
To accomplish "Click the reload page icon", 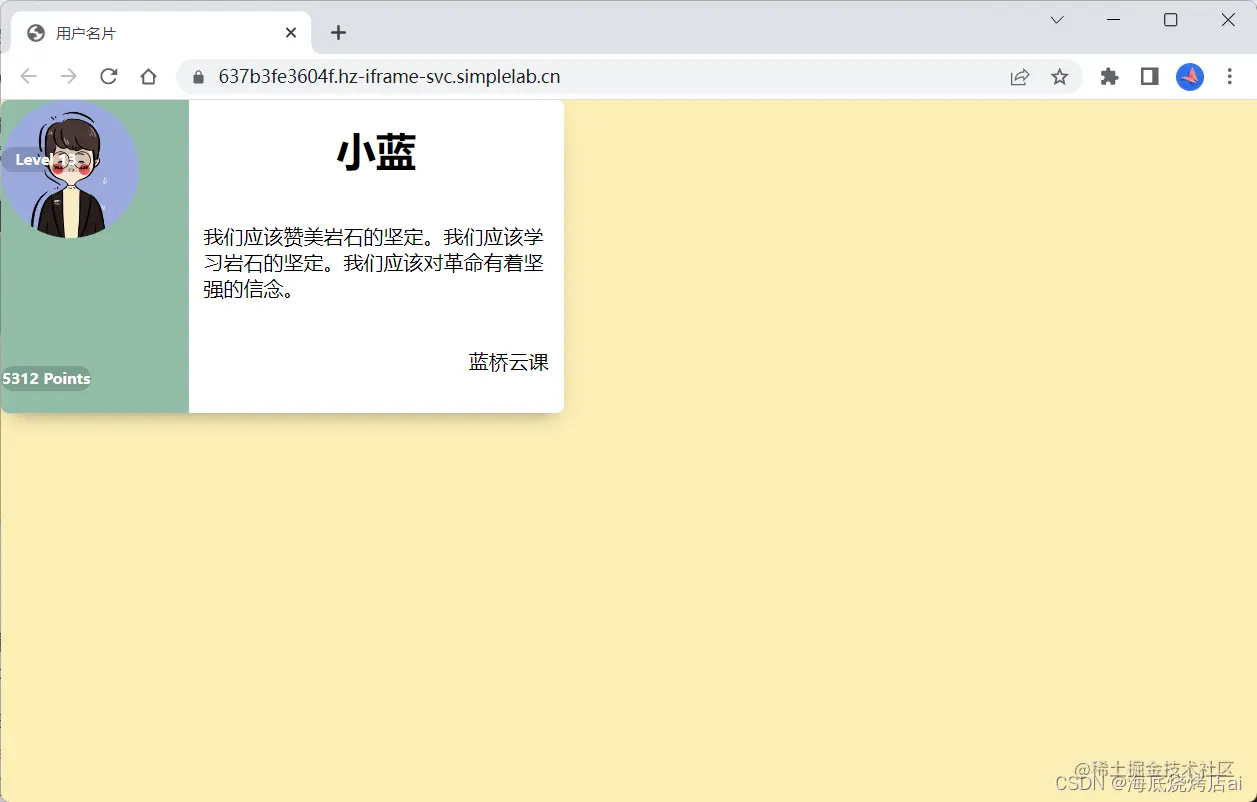I will click(x=109, y=76).
